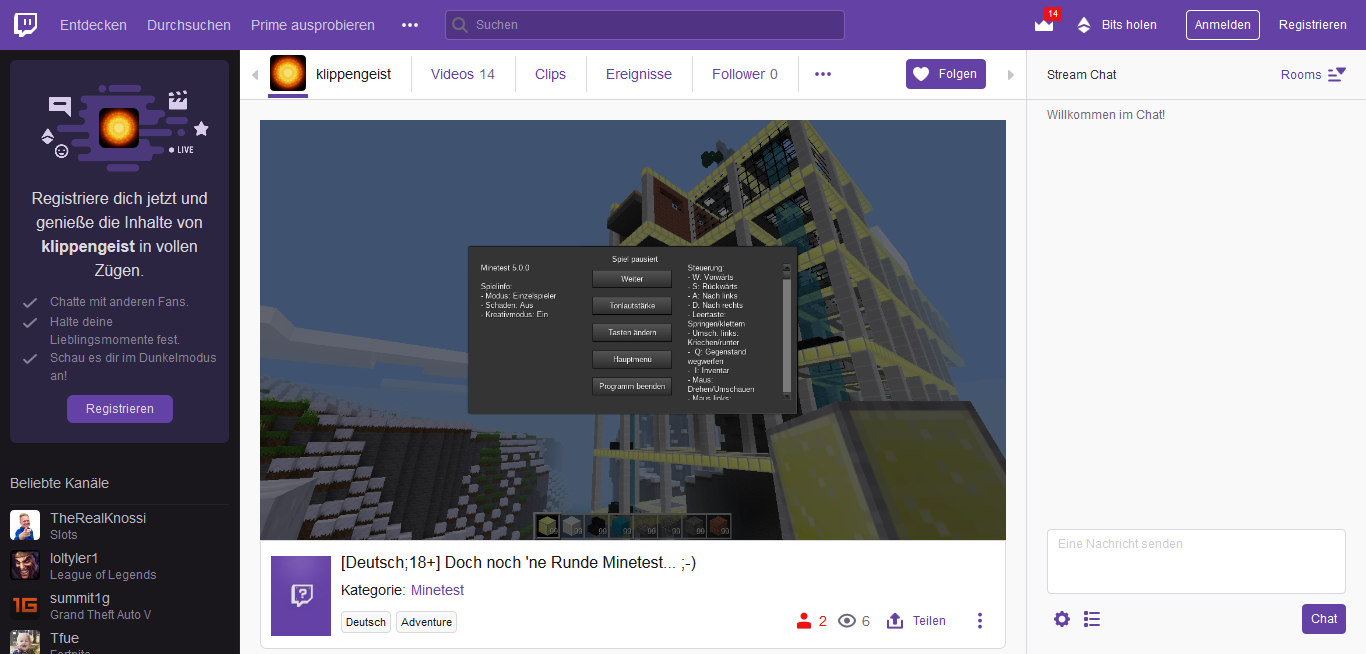This screenshot has height=654, width=1366.
Task: Open chat settings gear icon
Action: [x=1062, y=619]
